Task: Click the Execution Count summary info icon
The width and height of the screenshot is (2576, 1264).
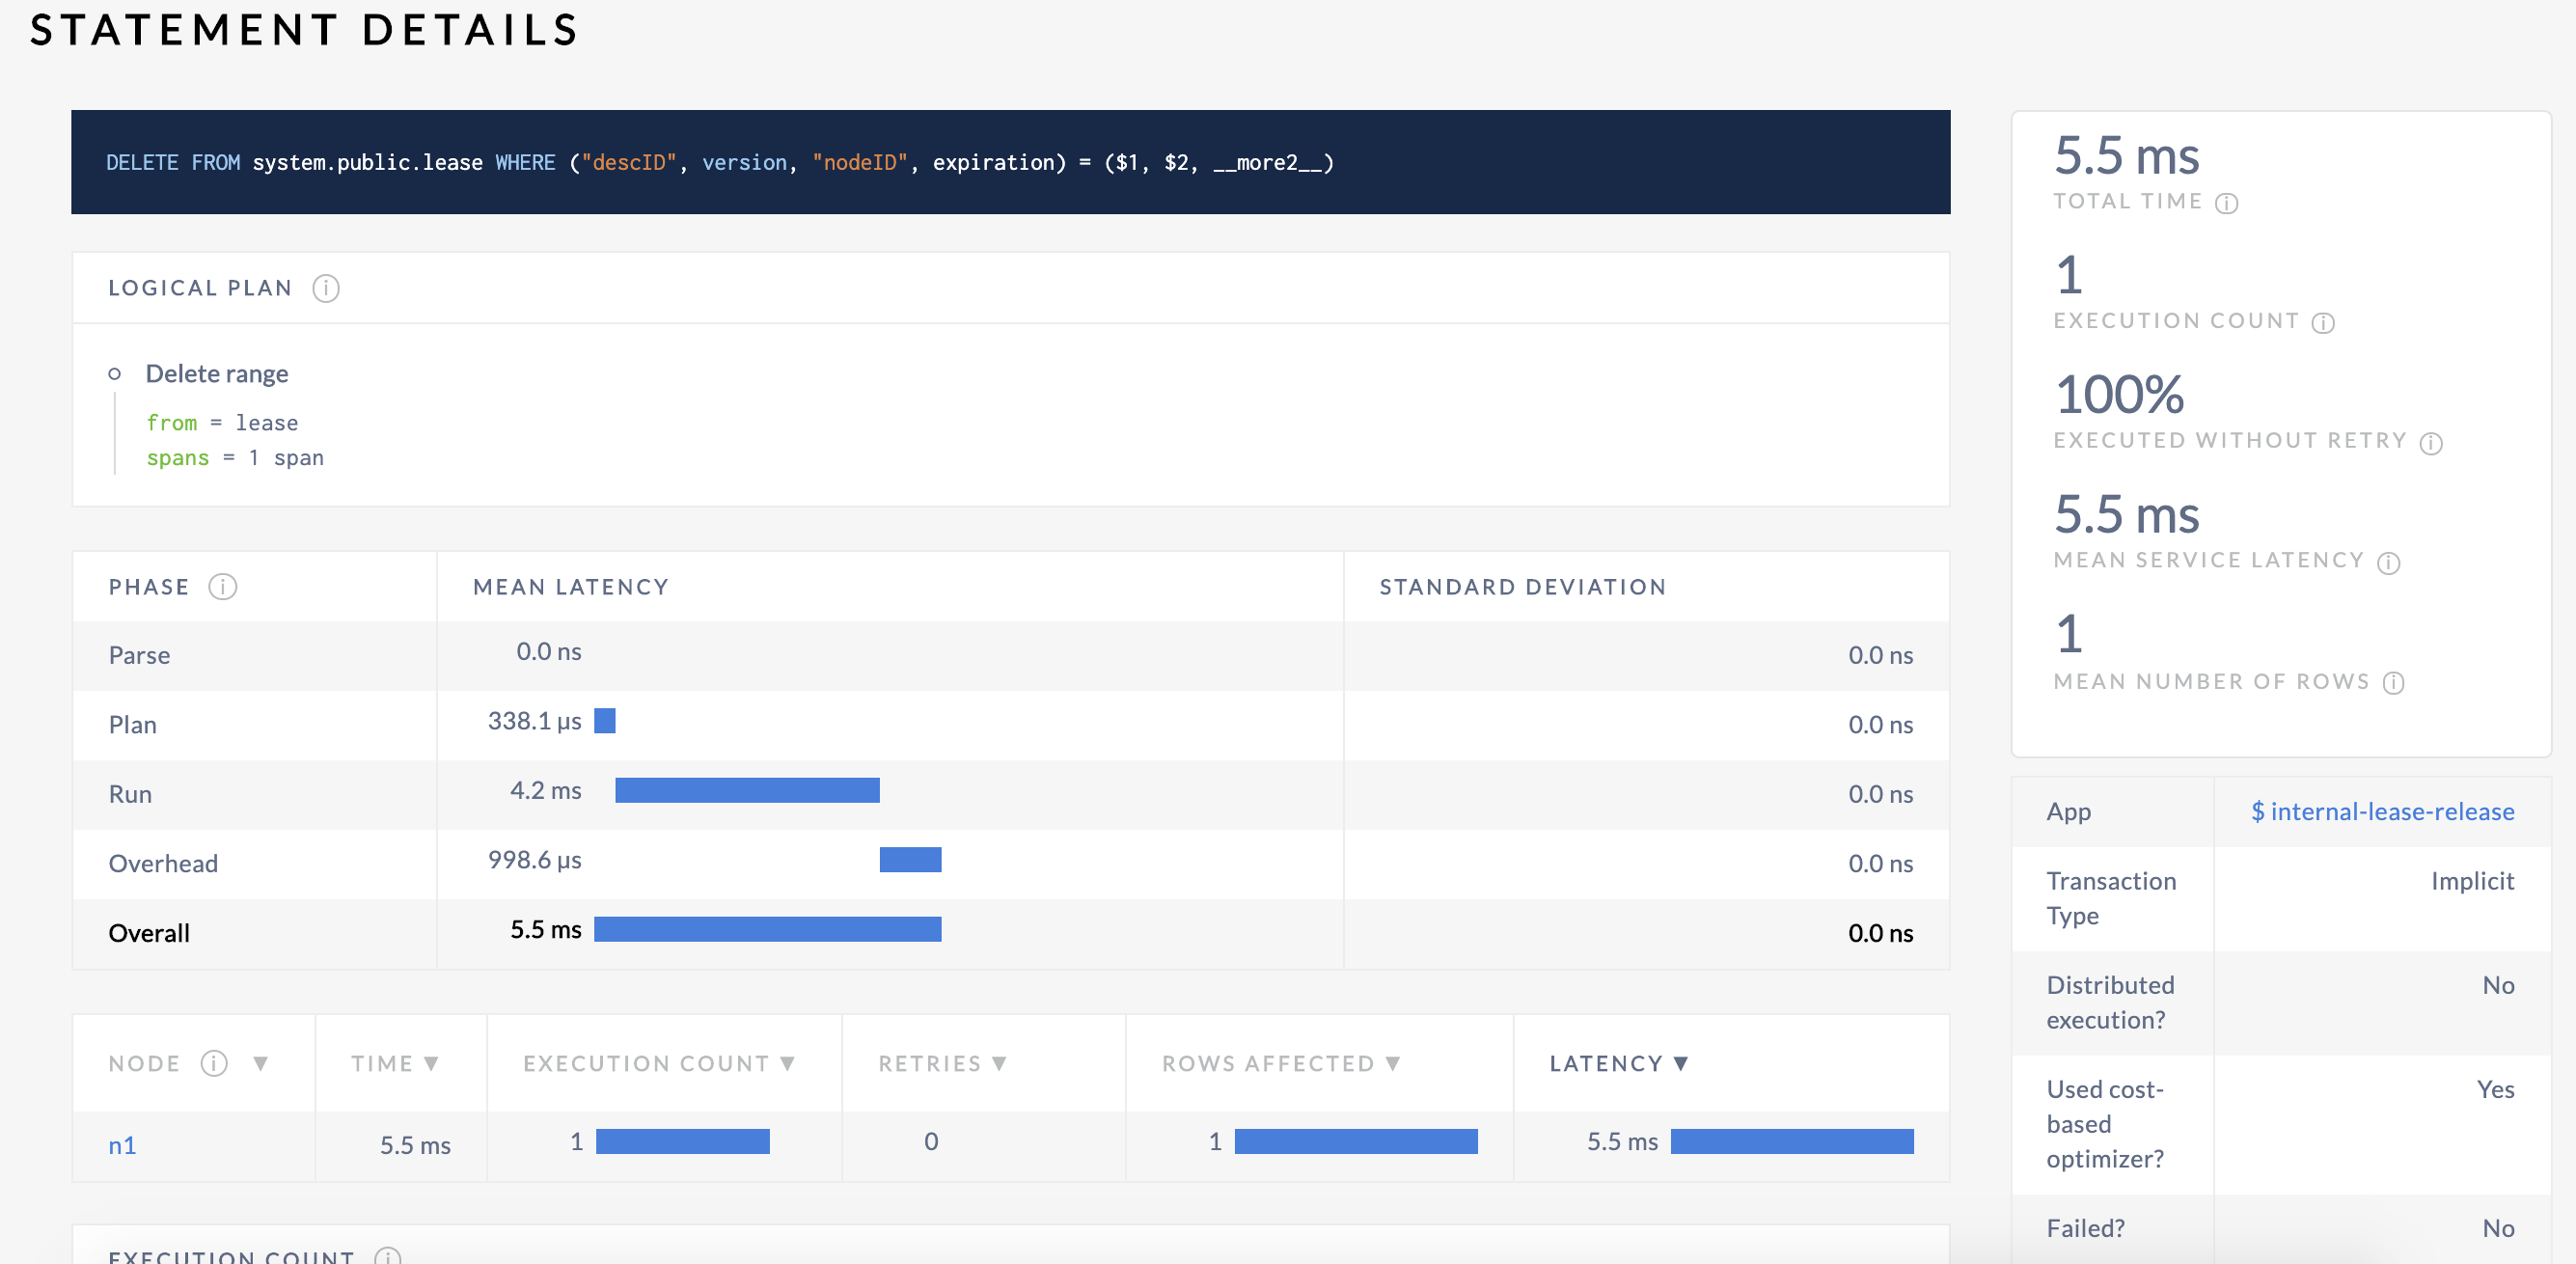Action: coord(2323,322)
